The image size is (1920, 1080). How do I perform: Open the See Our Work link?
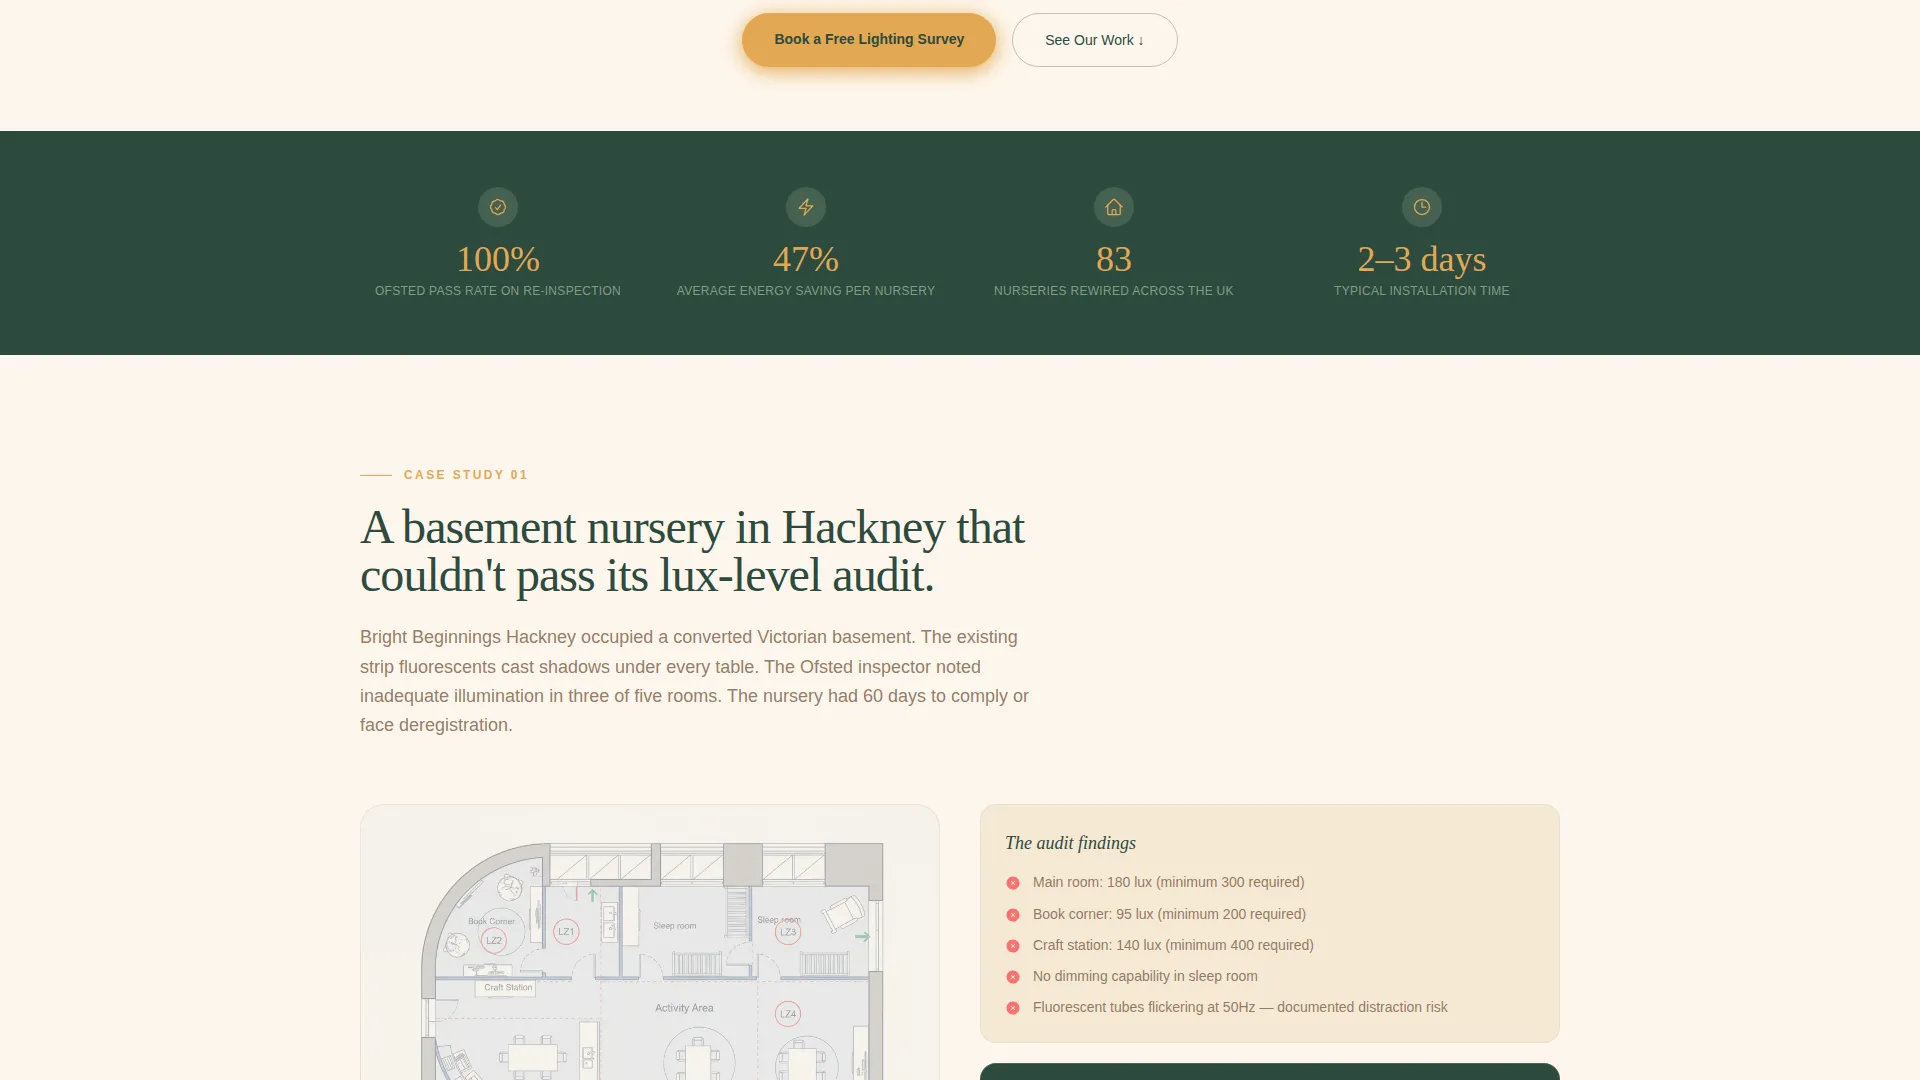click(1094, 40)
